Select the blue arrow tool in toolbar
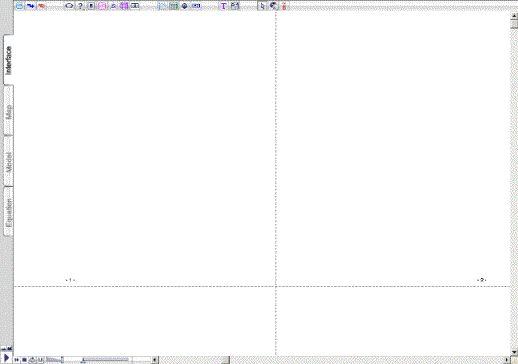 [31, 6]
